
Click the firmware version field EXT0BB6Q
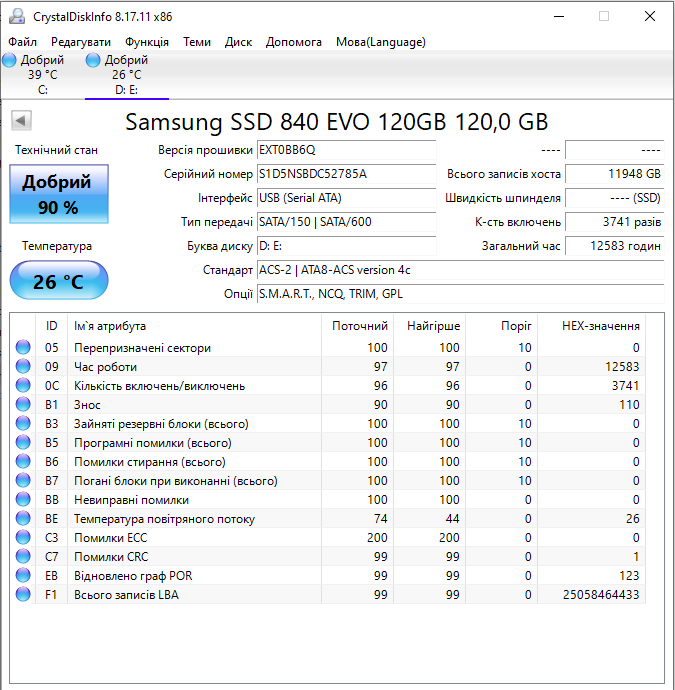(346, 150)
